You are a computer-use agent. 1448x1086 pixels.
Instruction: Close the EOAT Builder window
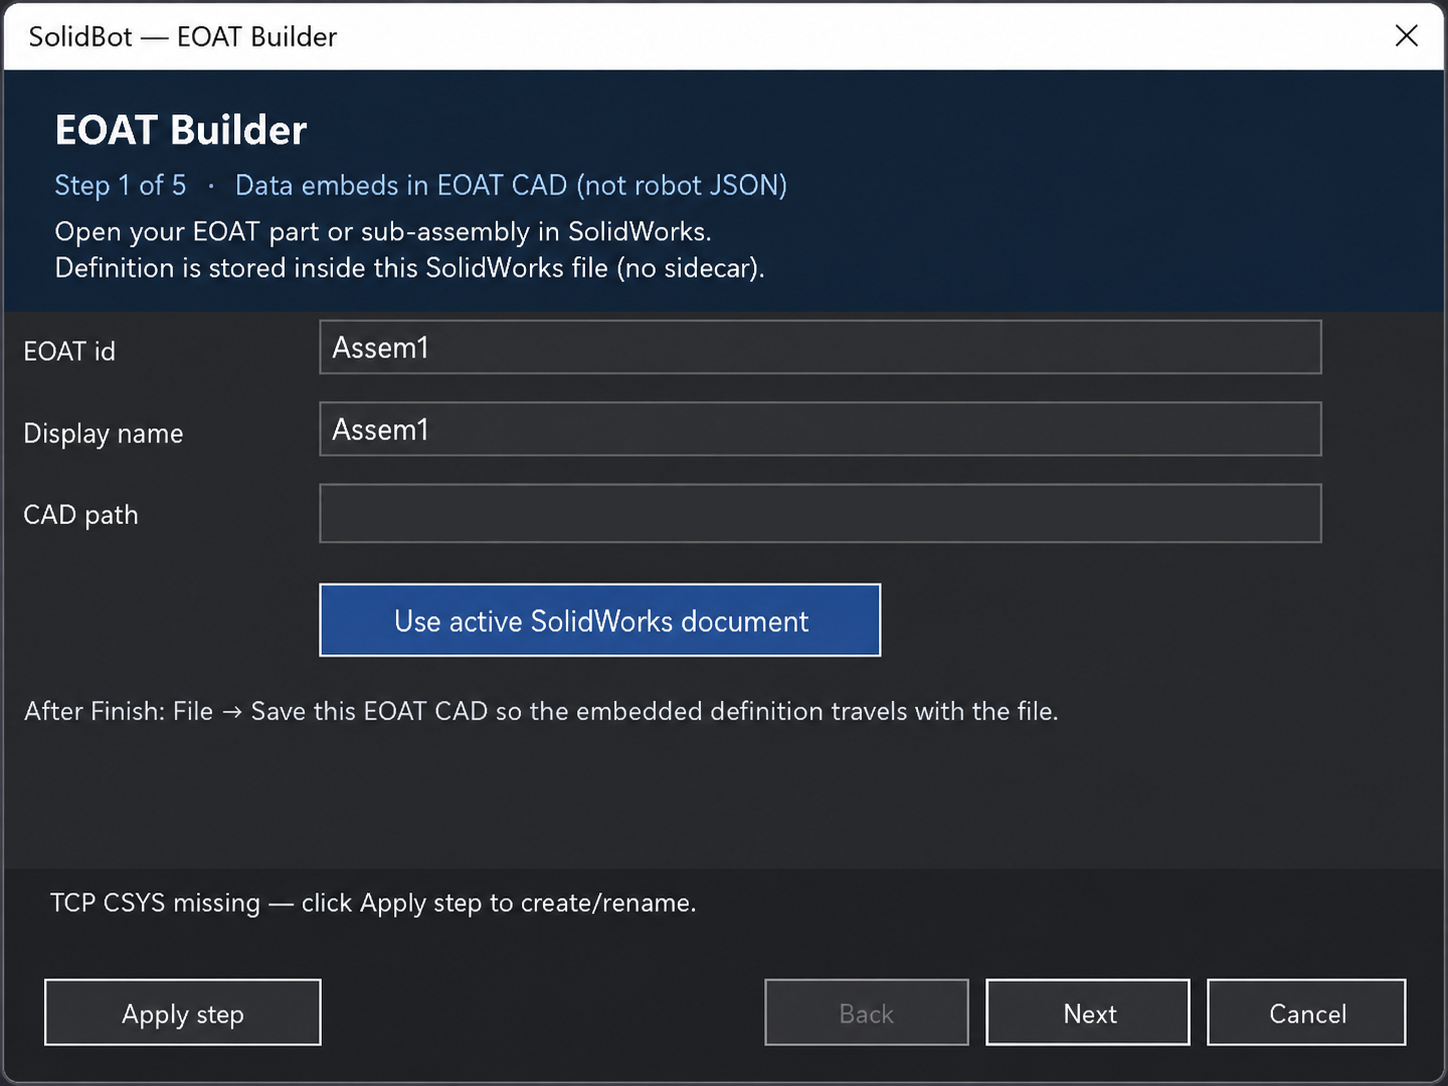[x=1406, y=36]
